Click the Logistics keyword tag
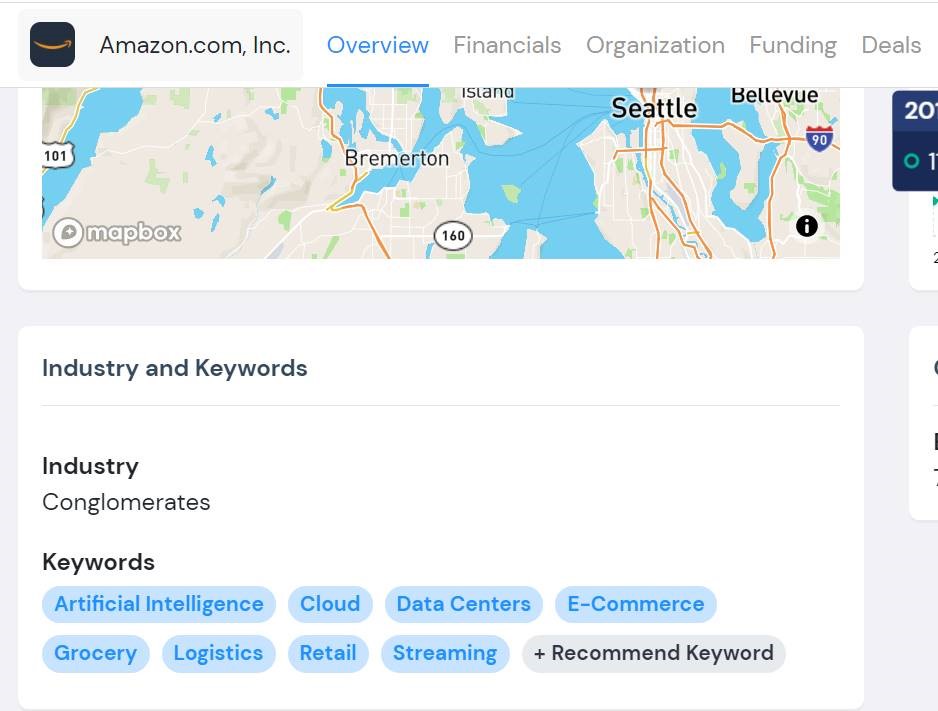The width and height of the screenshot is (938, 711). click(218, 653)
